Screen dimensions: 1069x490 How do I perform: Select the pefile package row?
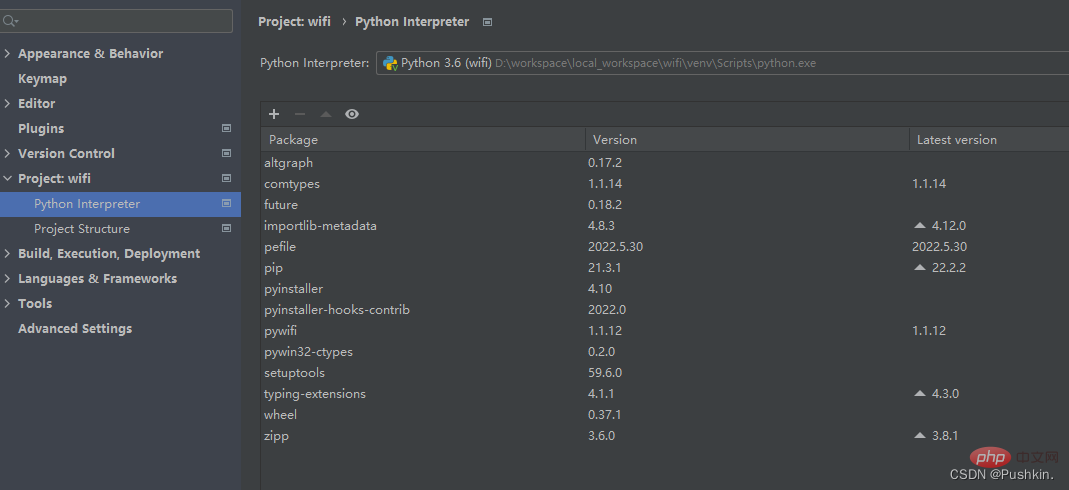tap(665, 247)
